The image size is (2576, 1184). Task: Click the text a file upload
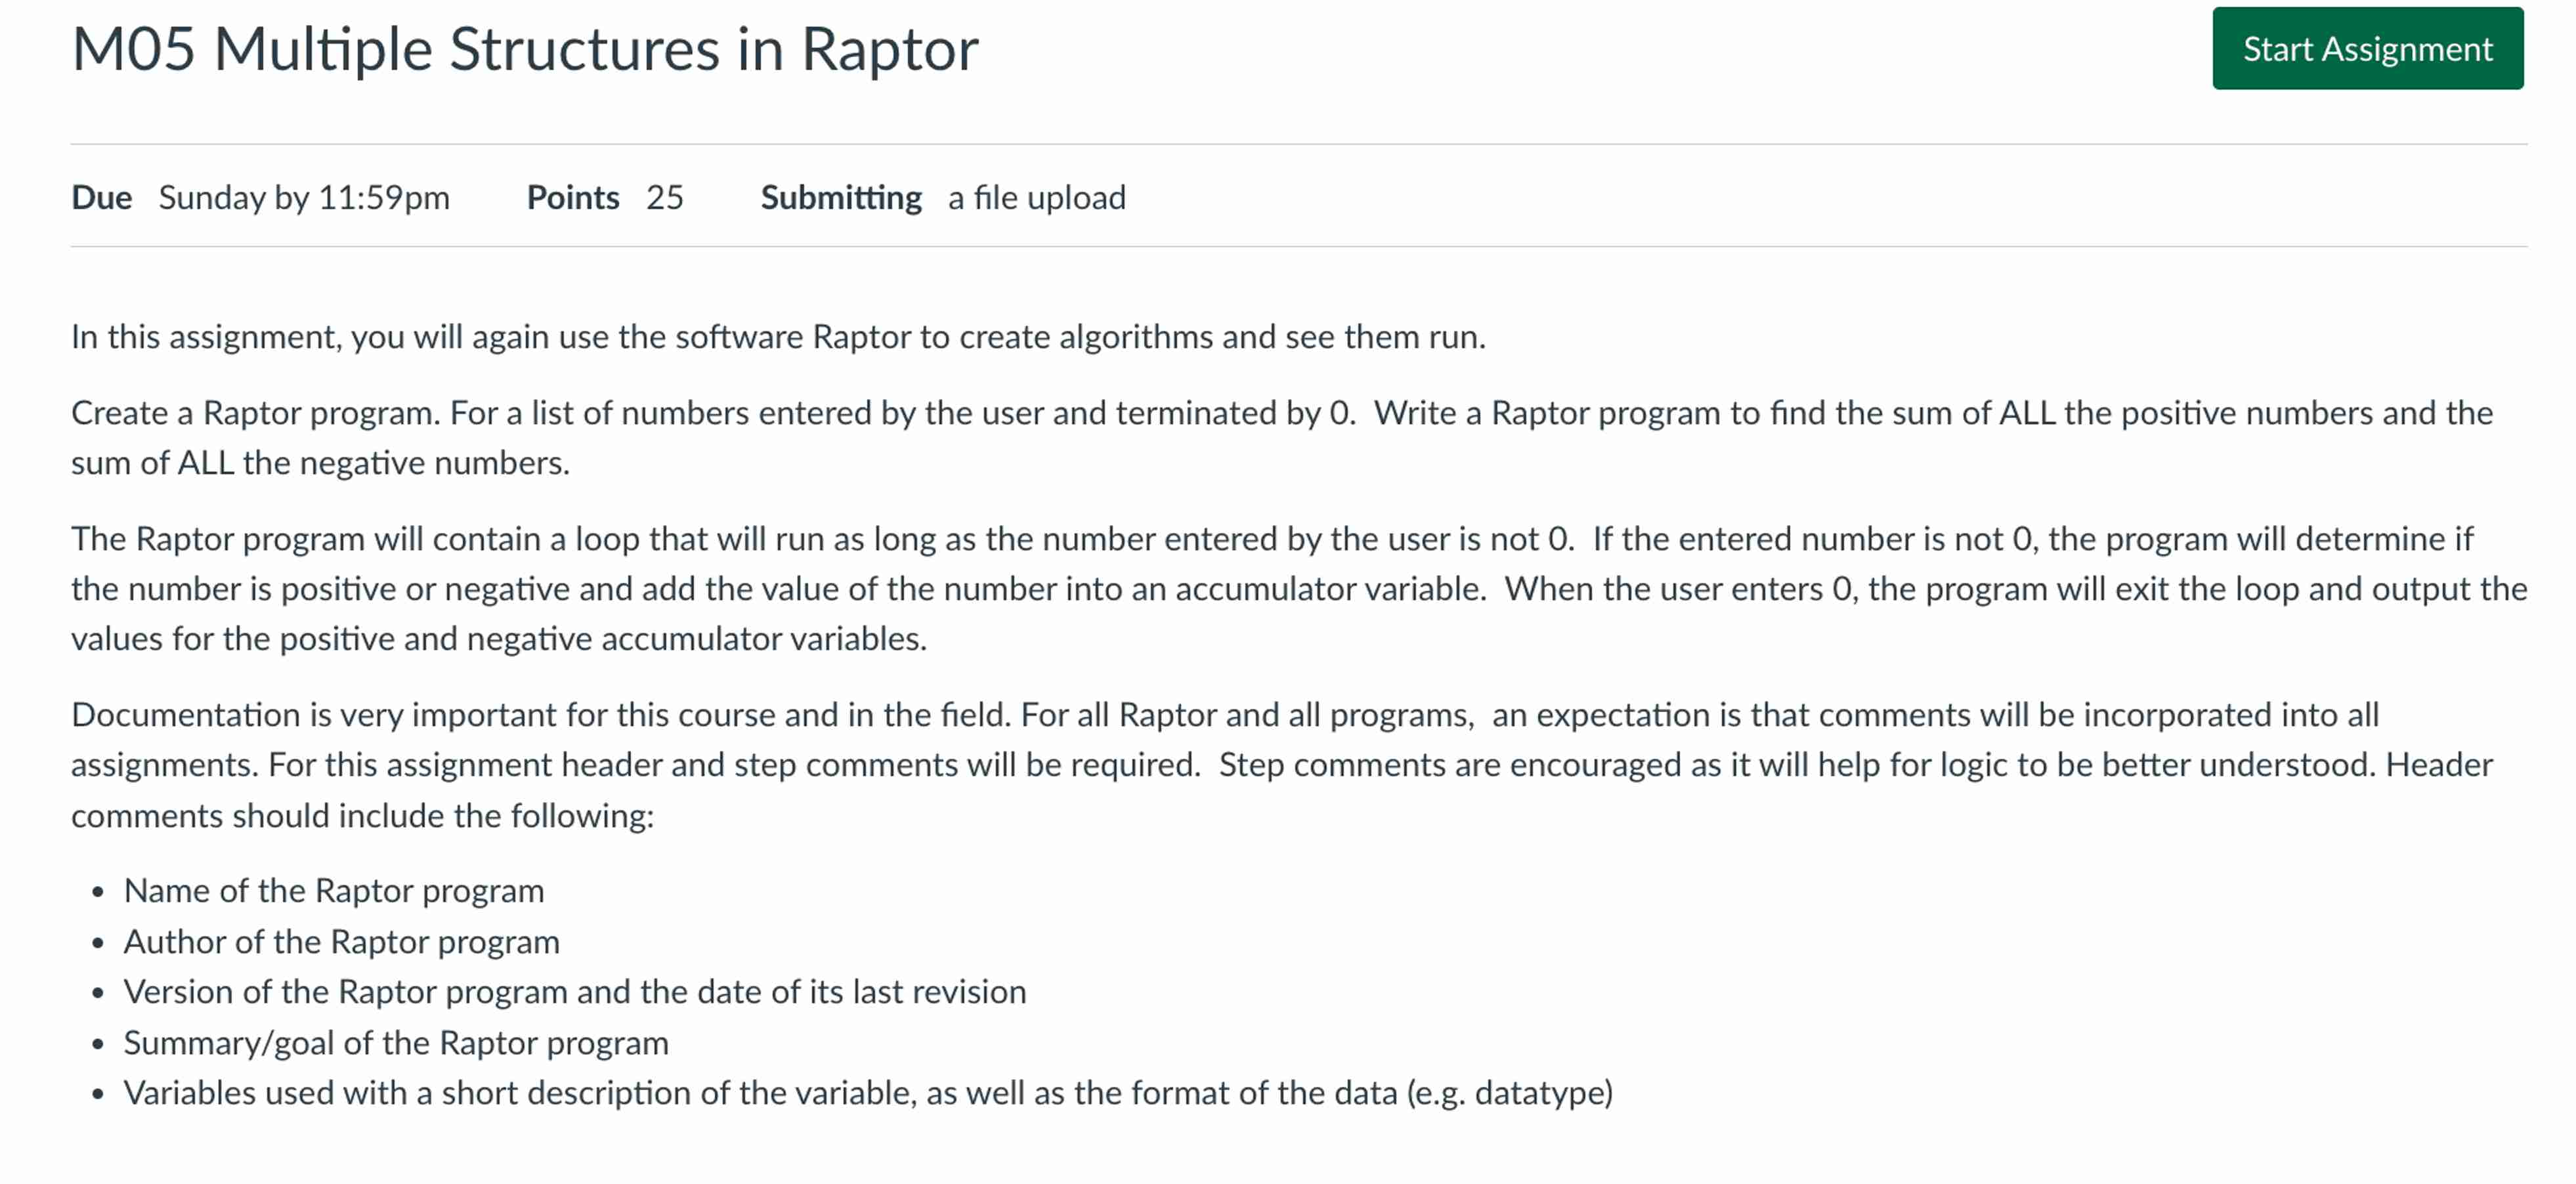[1036, 197]
